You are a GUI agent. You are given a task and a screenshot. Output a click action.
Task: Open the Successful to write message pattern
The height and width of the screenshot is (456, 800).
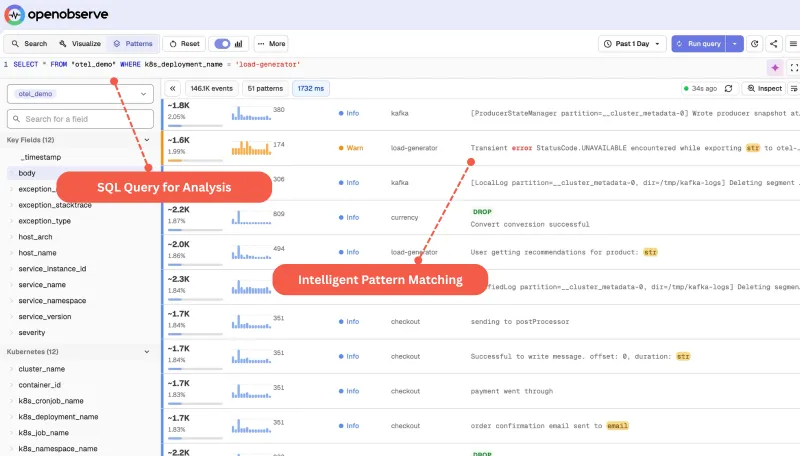coord(481,357)
